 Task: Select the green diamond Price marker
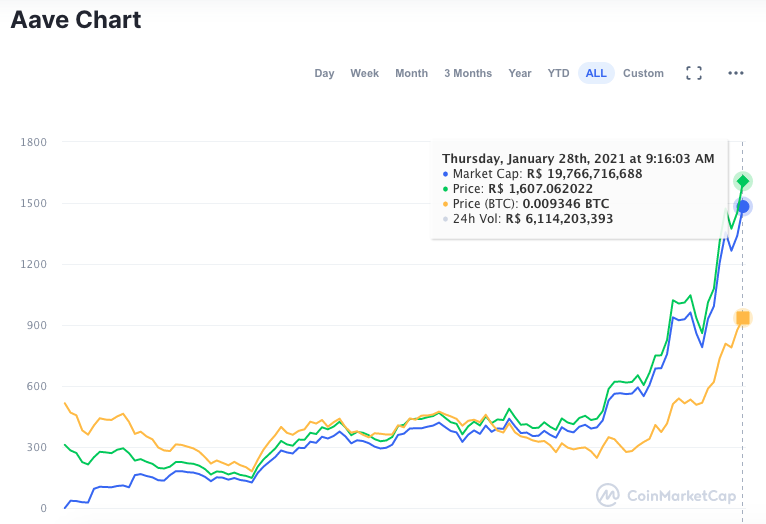point(743,181)
